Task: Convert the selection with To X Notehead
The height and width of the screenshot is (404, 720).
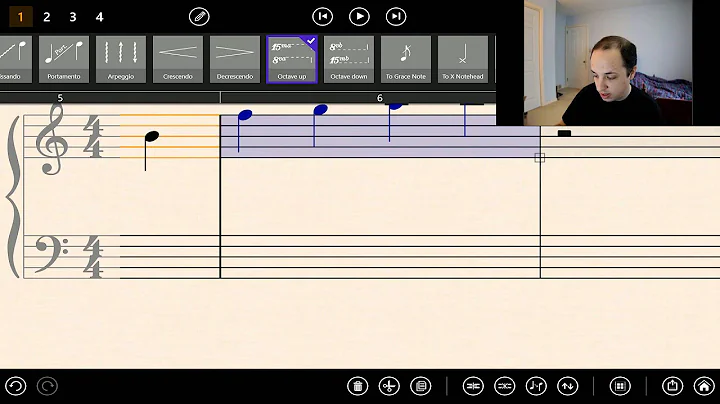Action: point(462,60)
